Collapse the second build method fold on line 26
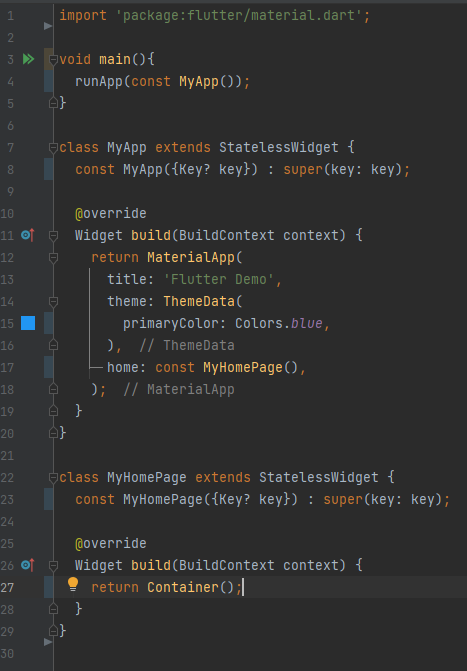 pos(53,566)
